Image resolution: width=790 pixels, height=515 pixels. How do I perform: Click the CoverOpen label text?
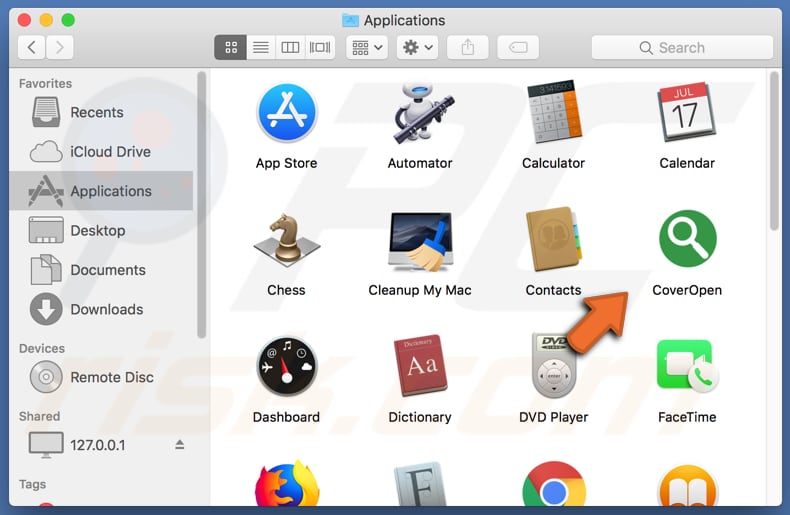[687, 290]
